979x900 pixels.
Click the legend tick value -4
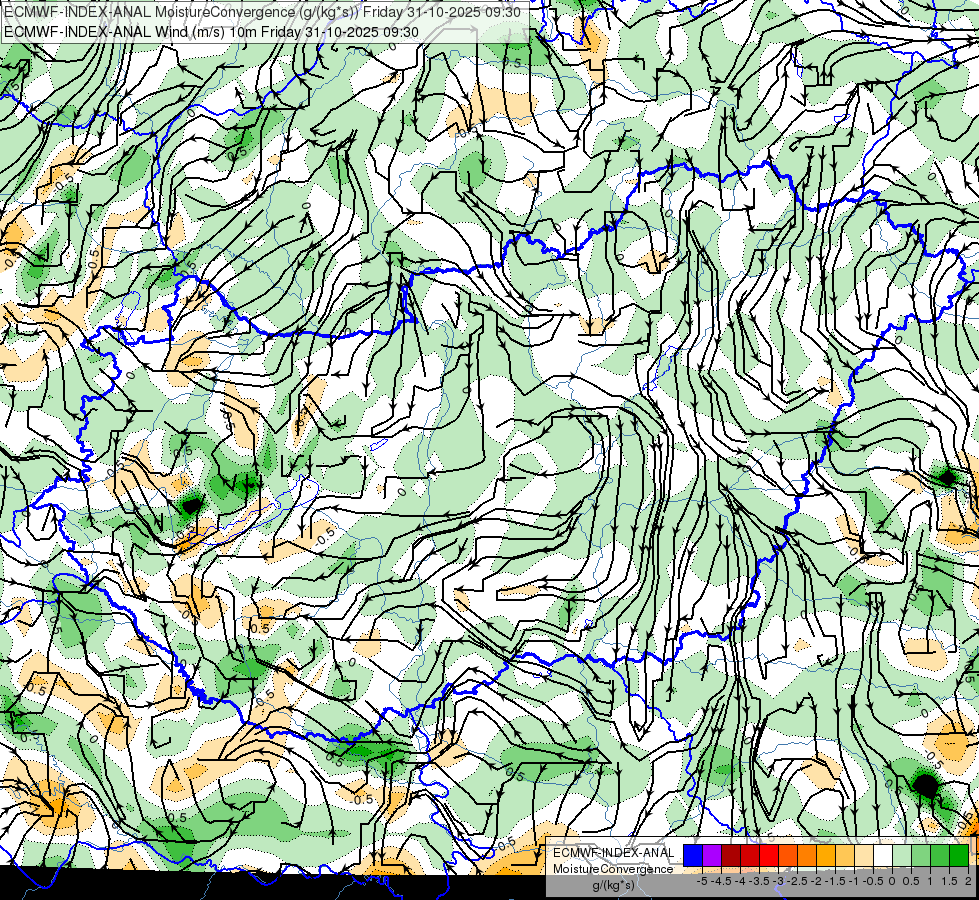(740, 881)
